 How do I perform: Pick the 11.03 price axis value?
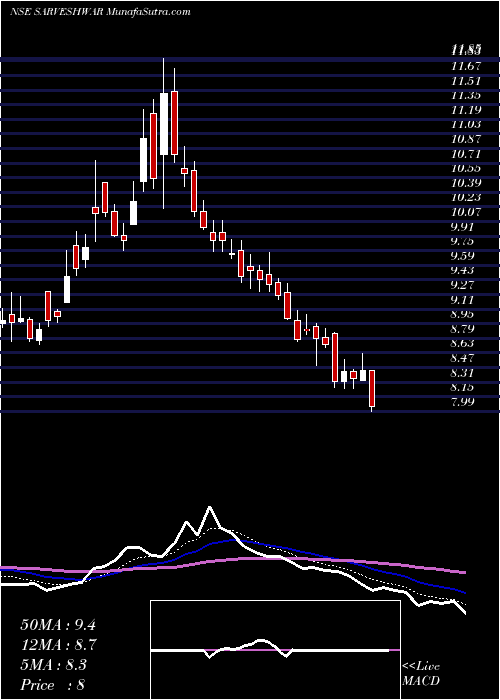466,125
